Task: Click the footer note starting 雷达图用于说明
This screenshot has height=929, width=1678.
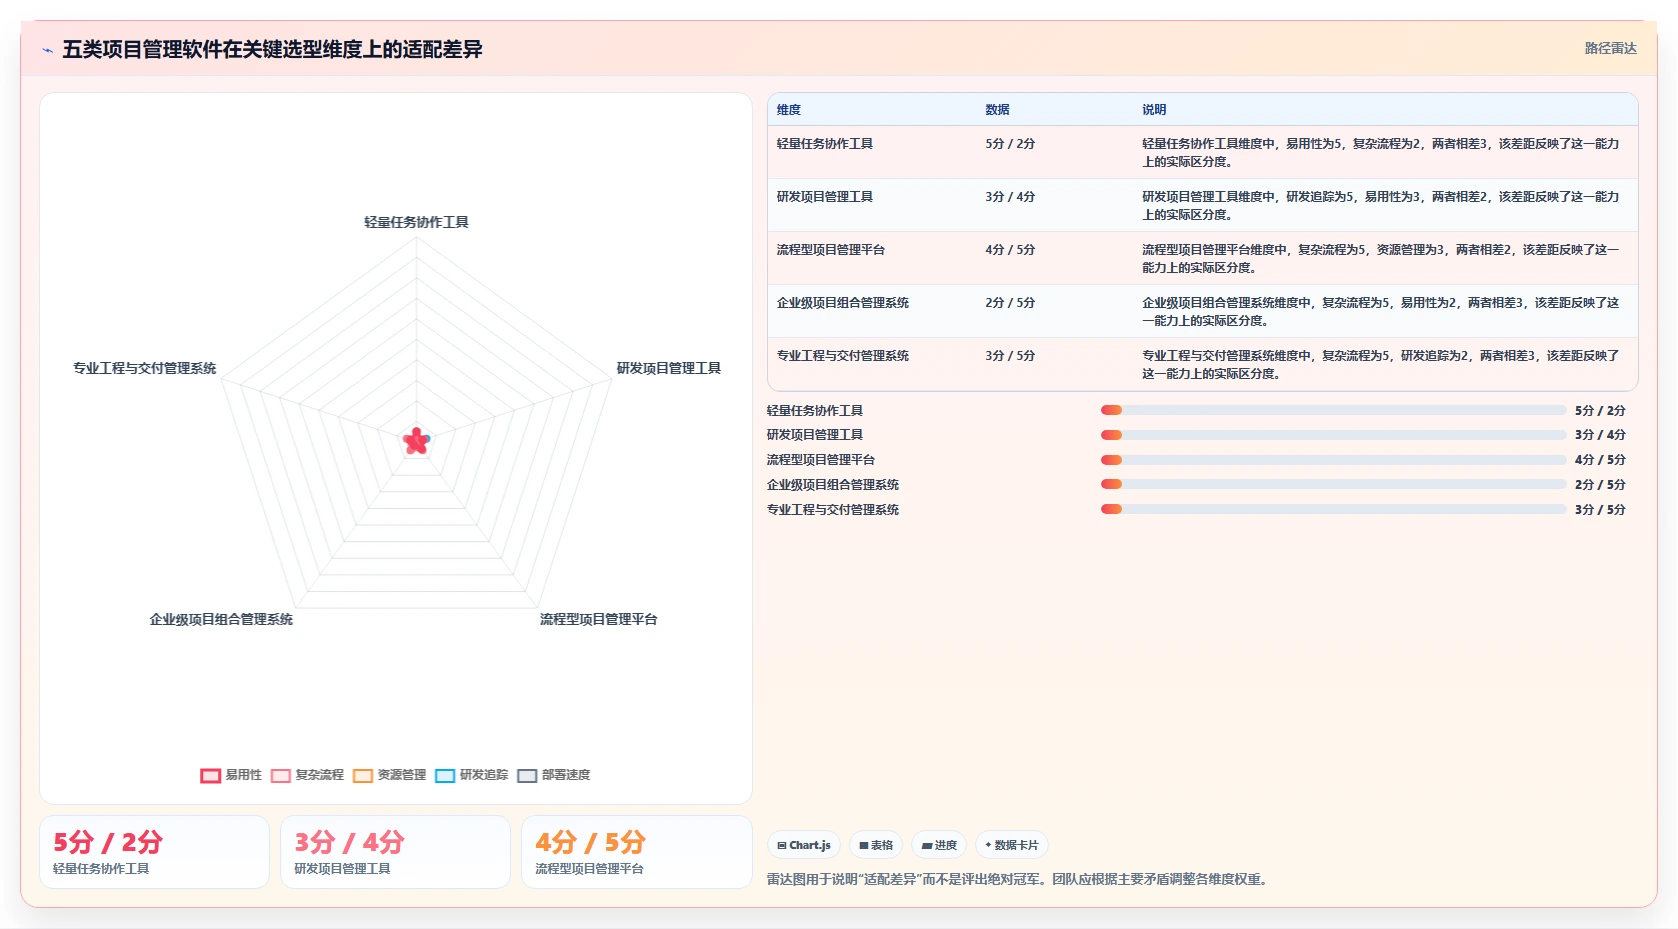Action: (x=1019, y=880)
